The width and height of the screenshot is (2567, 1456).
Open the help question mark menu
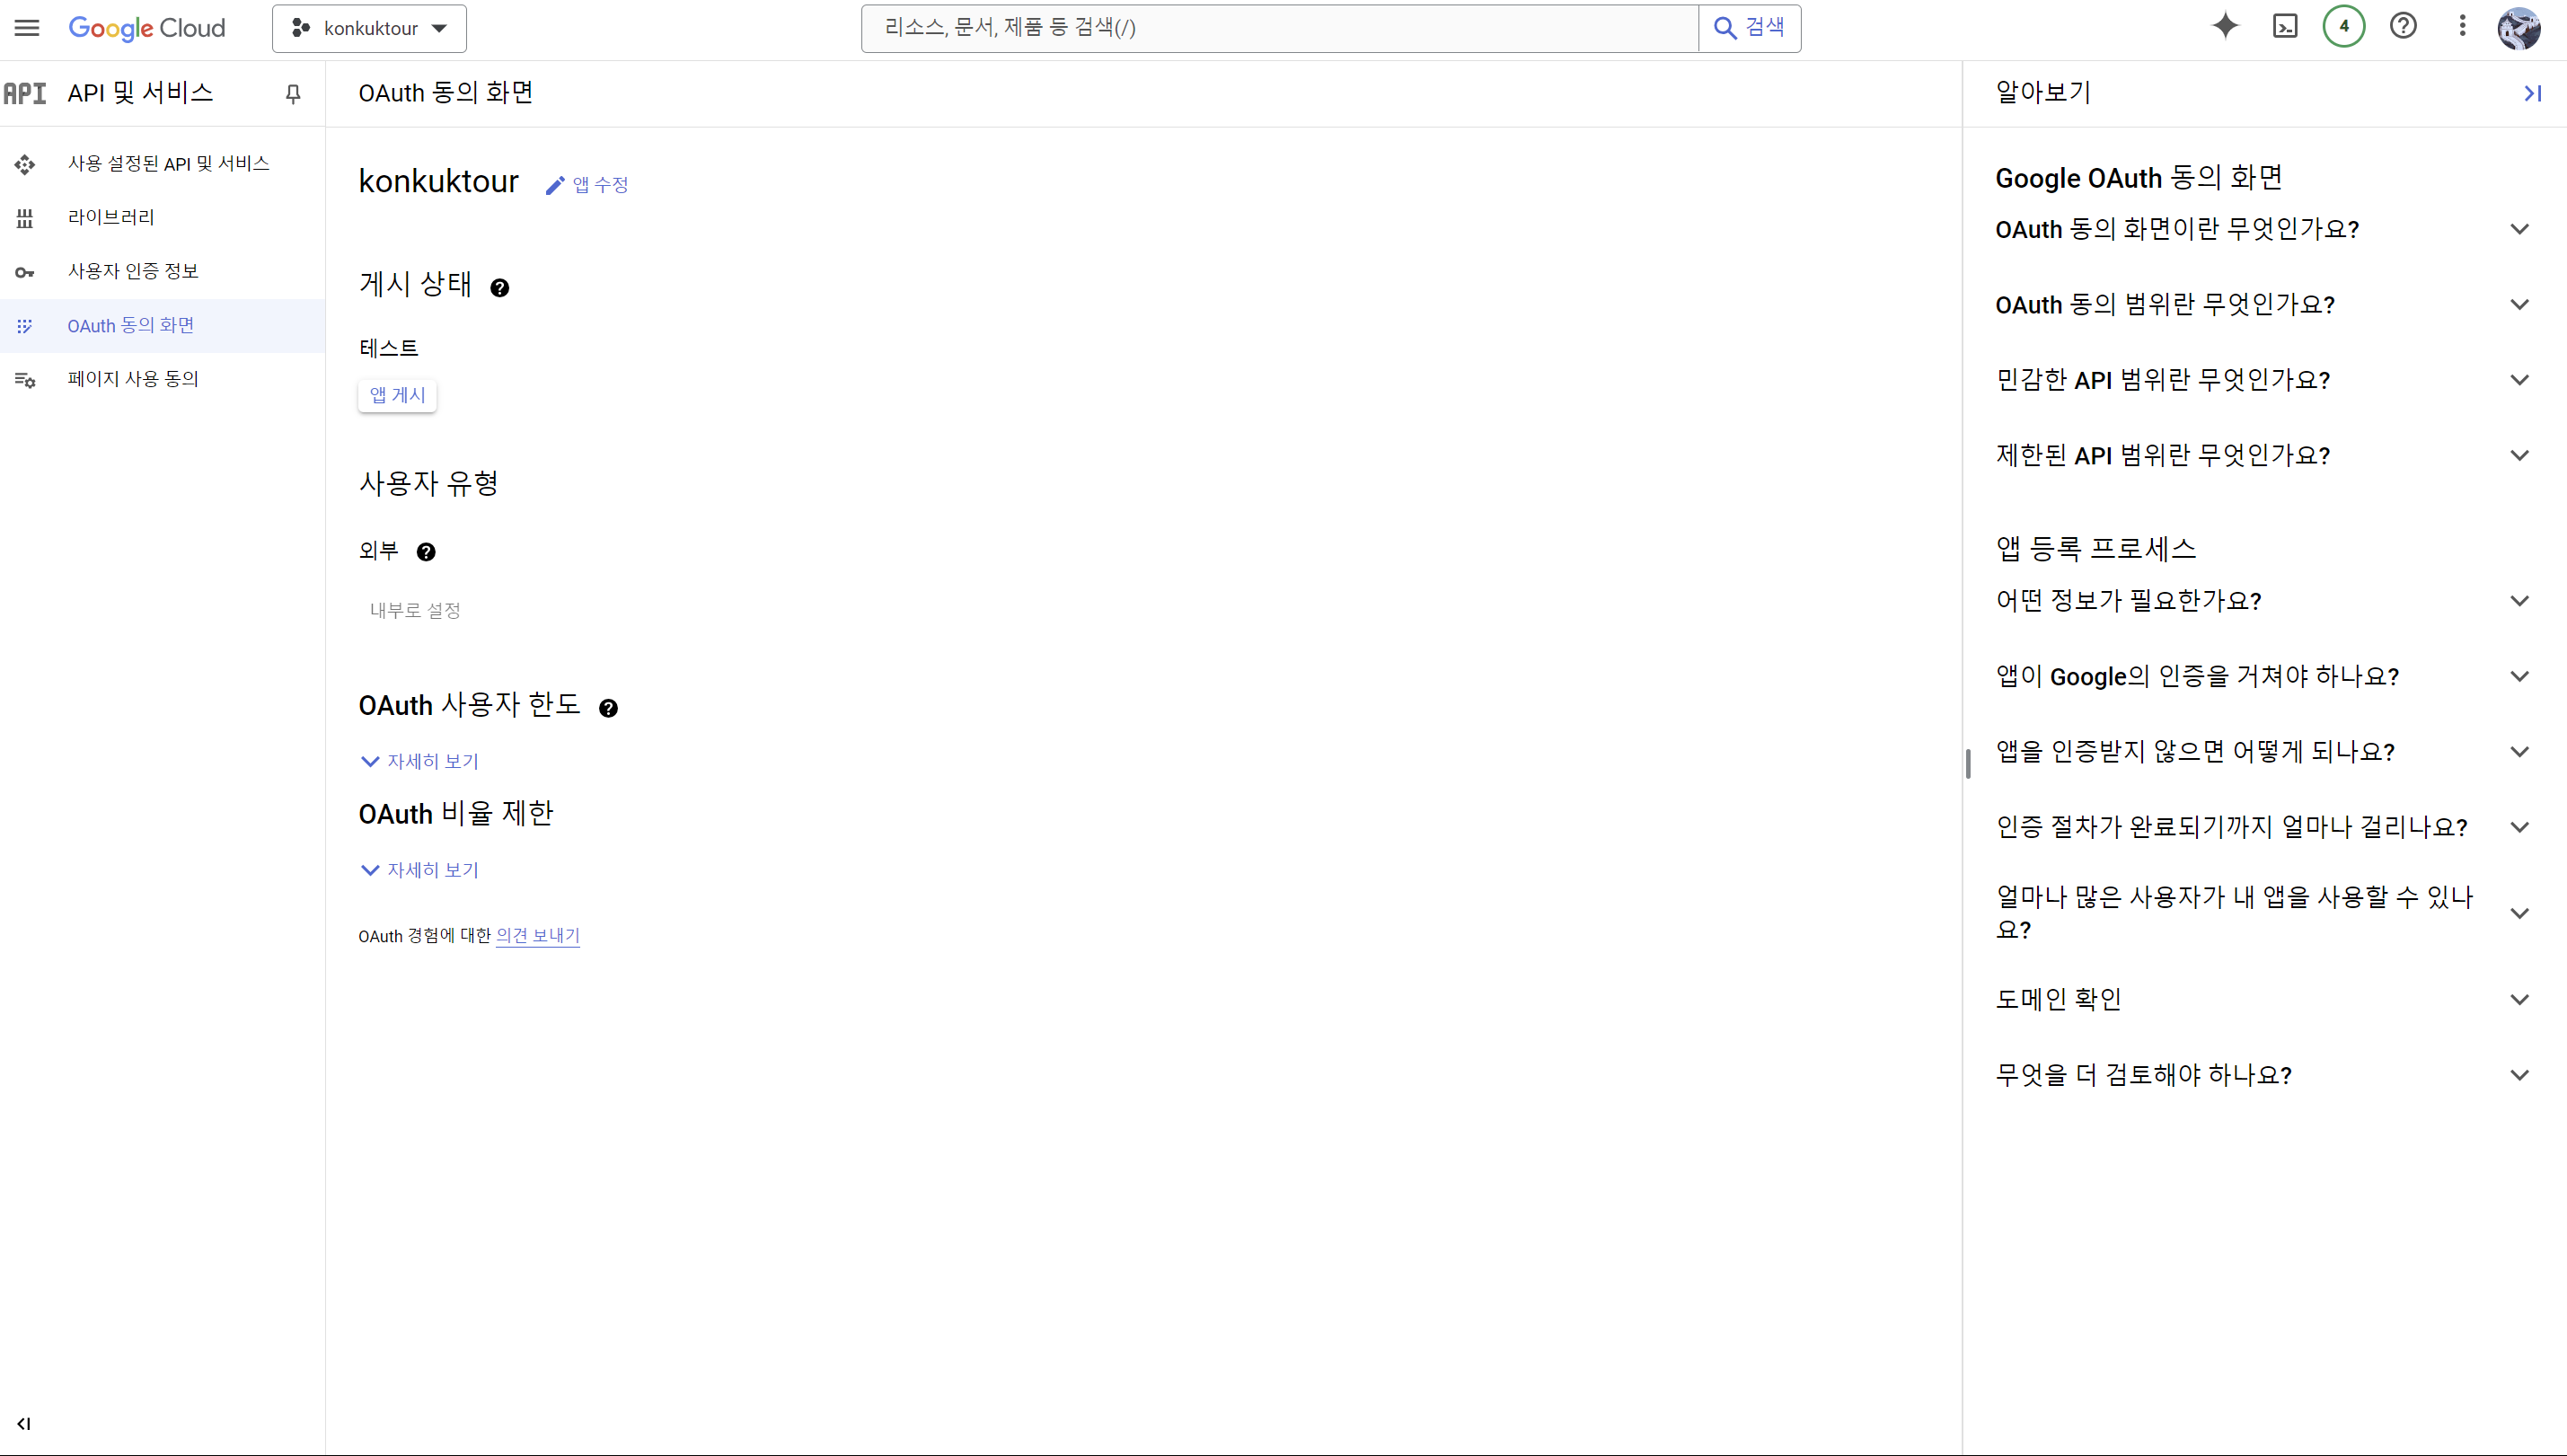2403,27
